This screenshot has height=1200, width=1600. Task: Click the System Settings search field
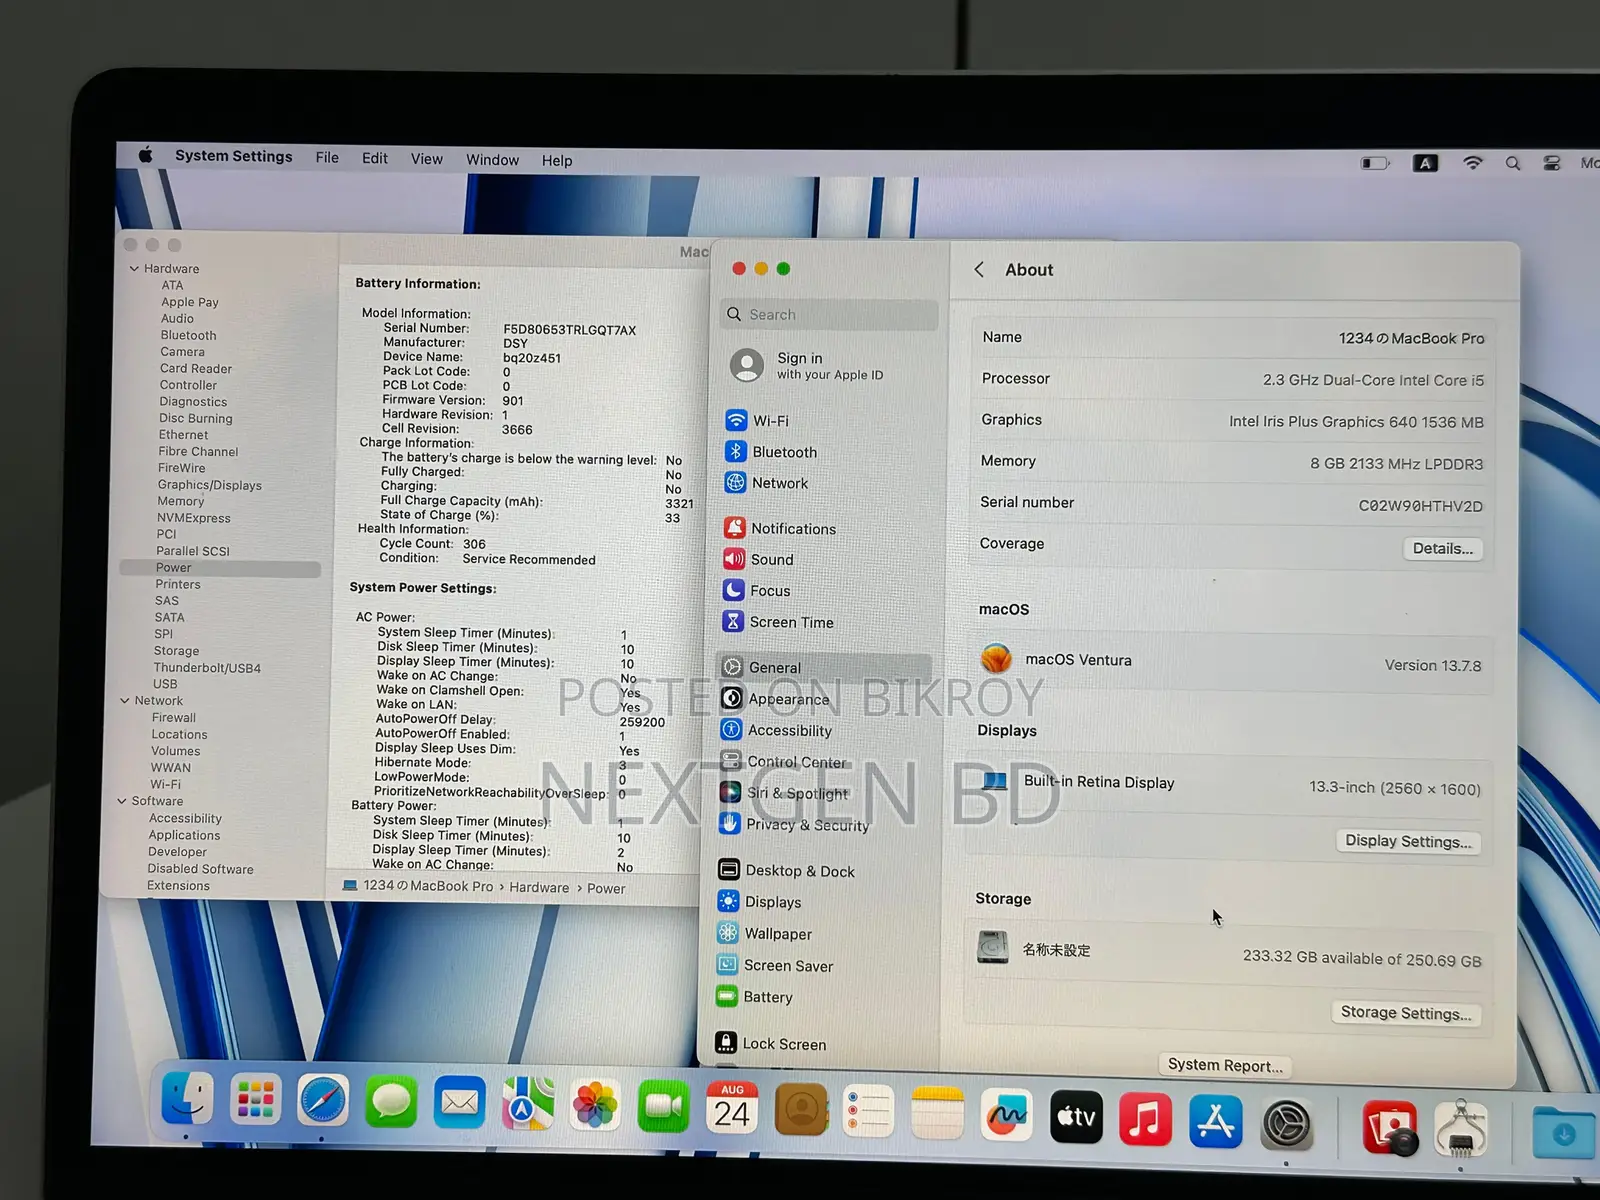coord(829,314)
